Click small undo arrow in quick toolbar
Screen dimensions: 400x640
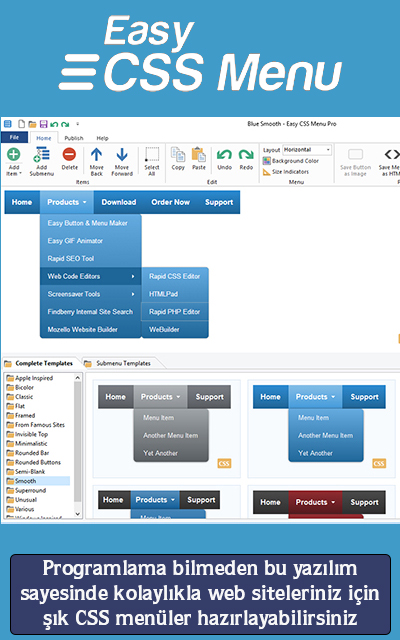tap(54, 124)
